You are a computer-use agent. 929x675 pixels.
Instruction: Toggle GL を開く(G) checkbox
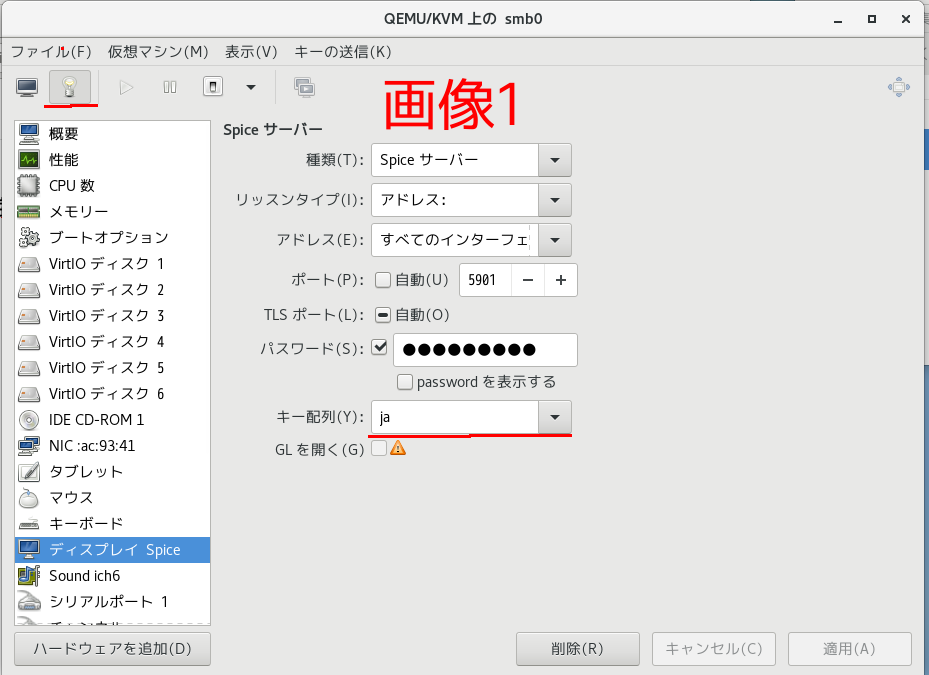[x=379, y=449]
